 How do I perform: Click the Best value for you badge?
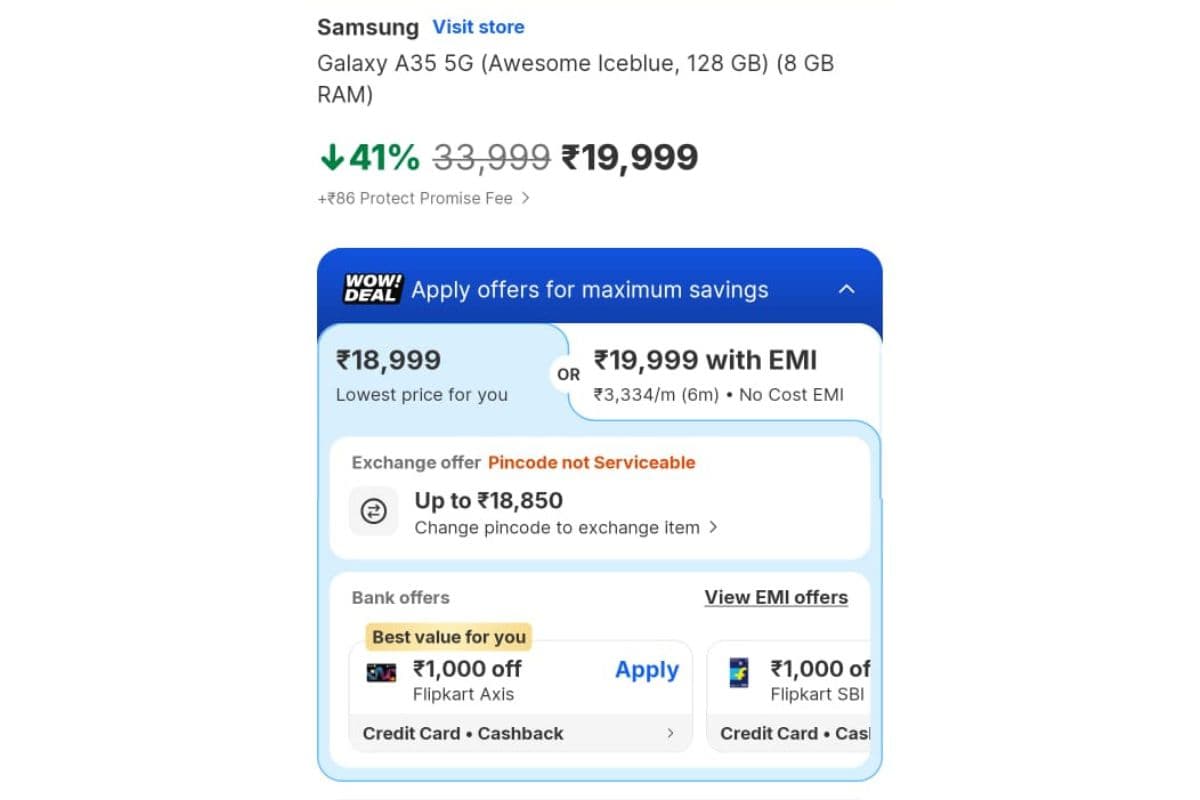tap(447, 637)
